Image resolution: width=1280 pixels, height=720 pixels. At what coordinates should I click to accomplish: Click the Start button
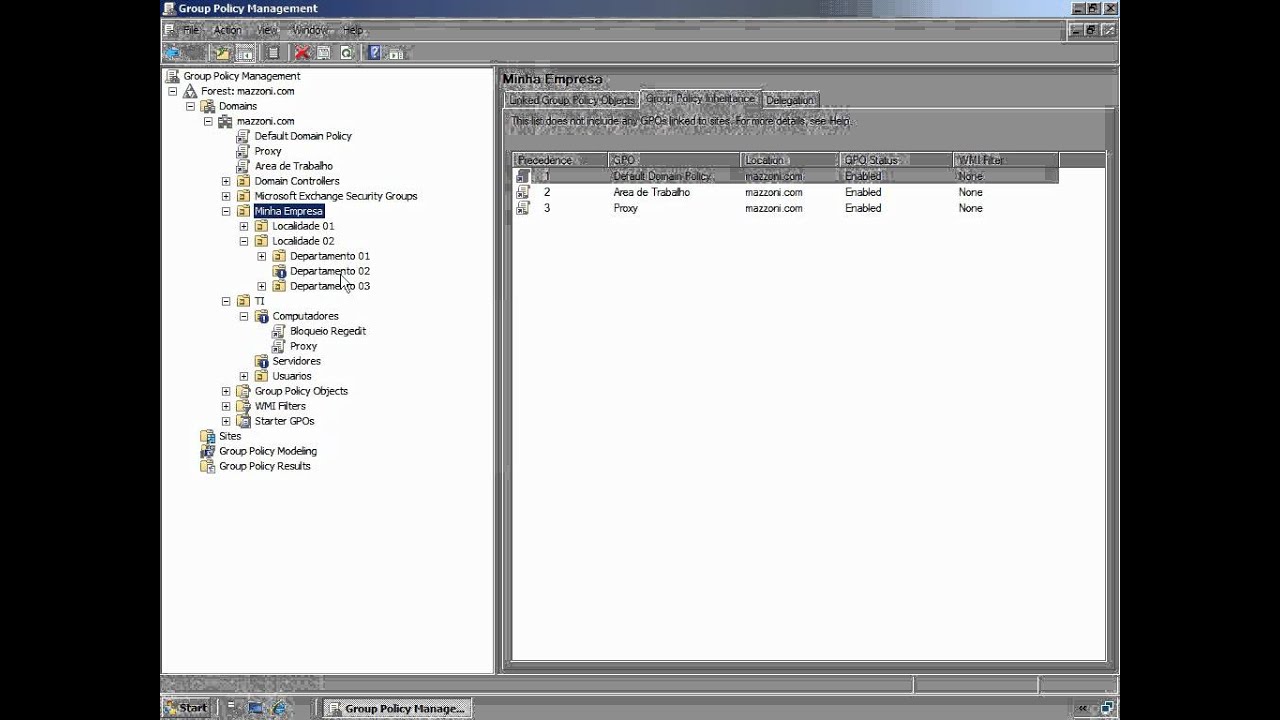tap(187, 708)
